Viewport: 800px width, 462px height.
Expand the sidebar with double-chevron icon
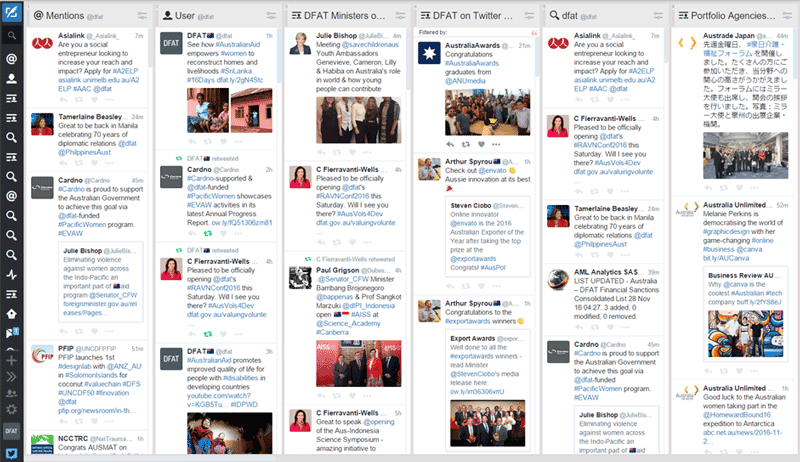tap(11, 377)
